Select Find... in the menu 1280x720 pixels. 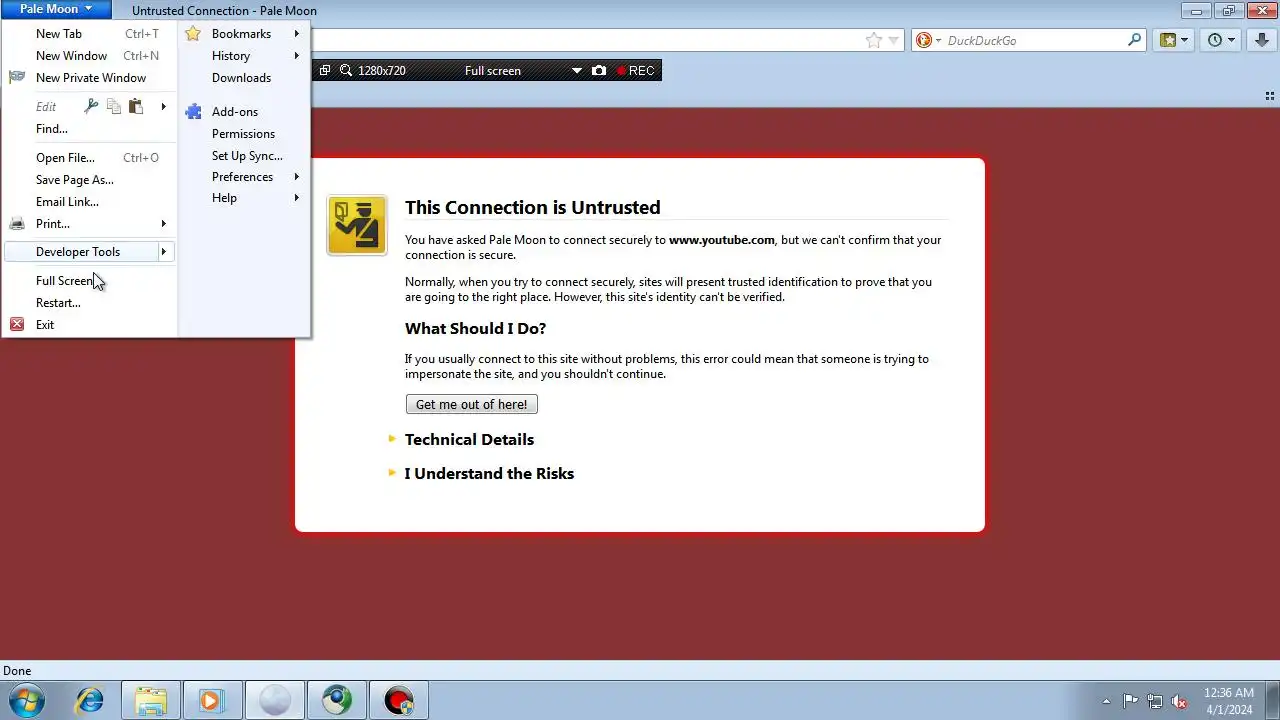(x=90, y=129)
